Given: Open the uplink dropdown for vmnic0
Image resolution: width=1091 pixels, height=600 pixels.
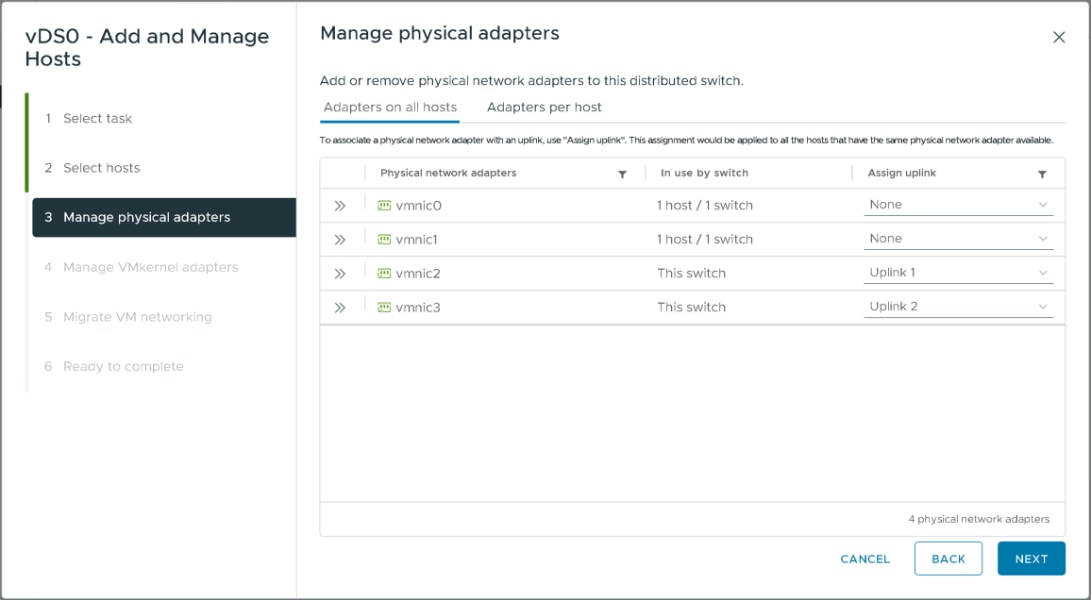Looking at the screenshot, I should [958, 205].
